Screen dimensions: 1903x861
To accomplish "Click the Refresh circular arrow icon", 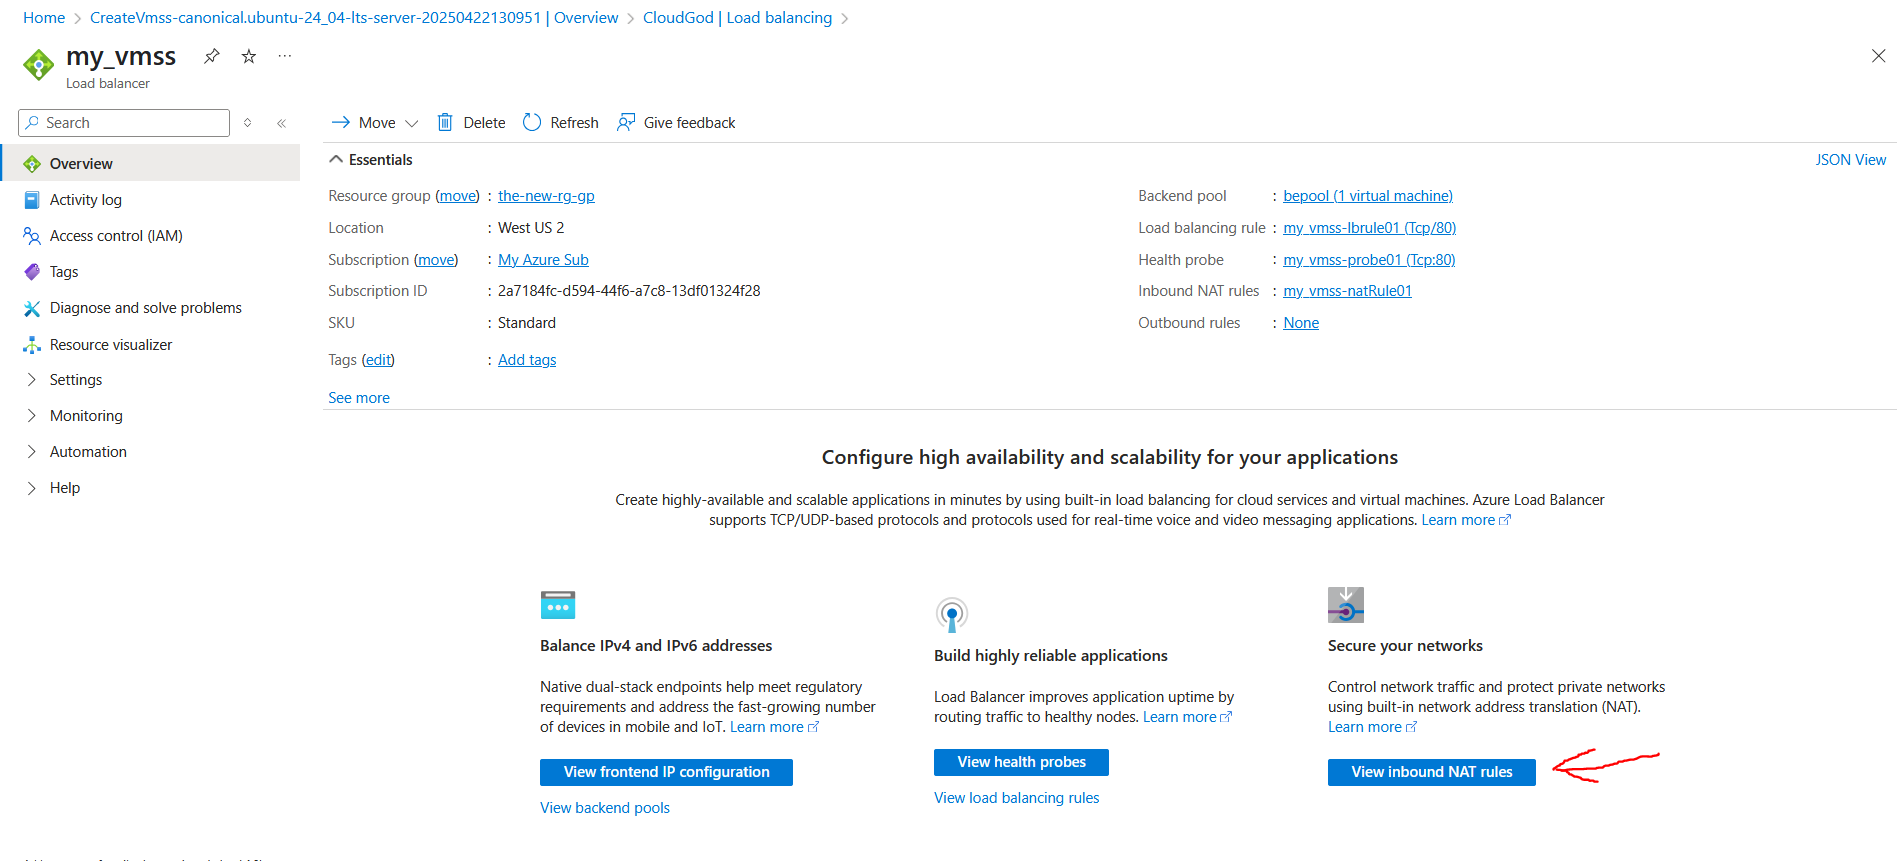I will 532,122.
